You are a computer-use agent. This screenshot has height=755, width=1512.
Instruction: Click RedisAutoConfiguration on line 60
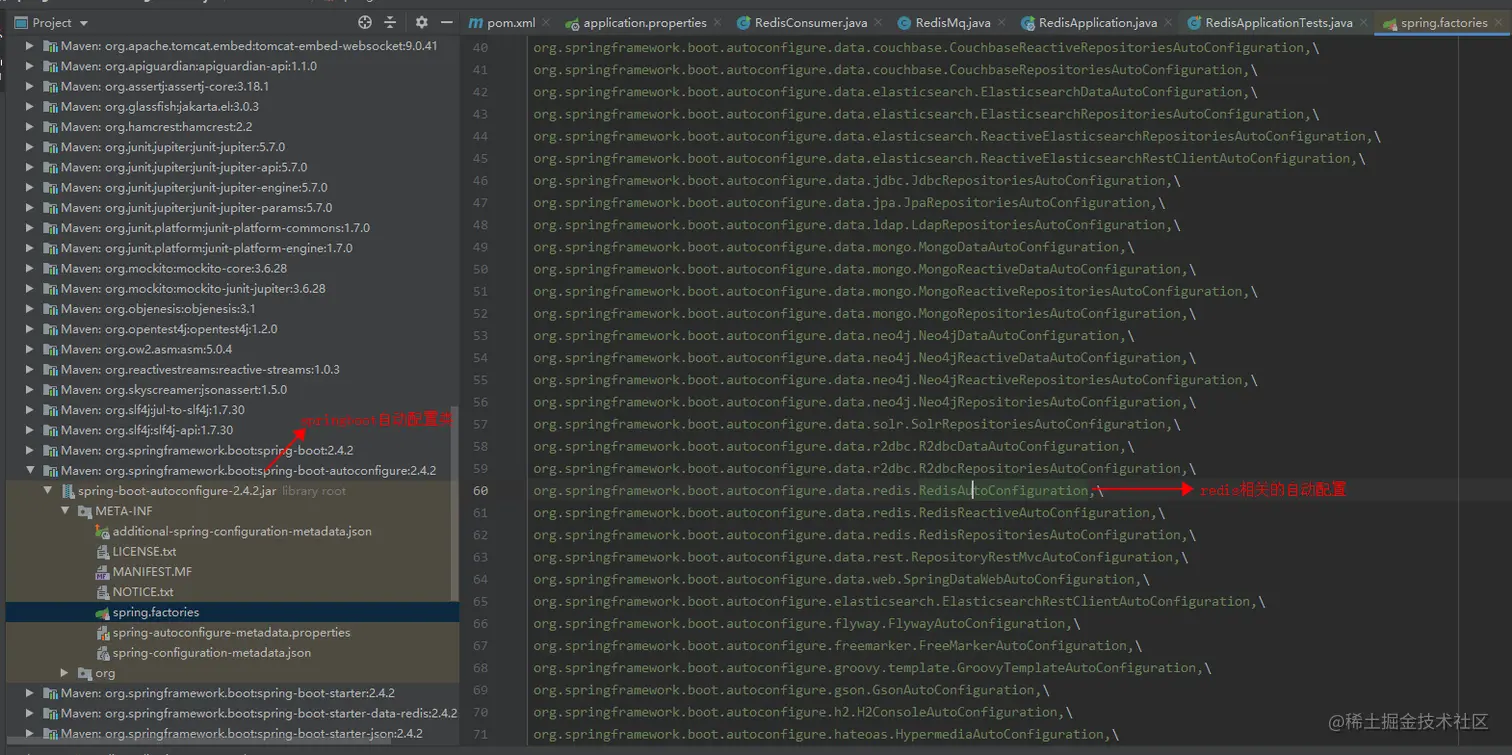[1002, 491]
